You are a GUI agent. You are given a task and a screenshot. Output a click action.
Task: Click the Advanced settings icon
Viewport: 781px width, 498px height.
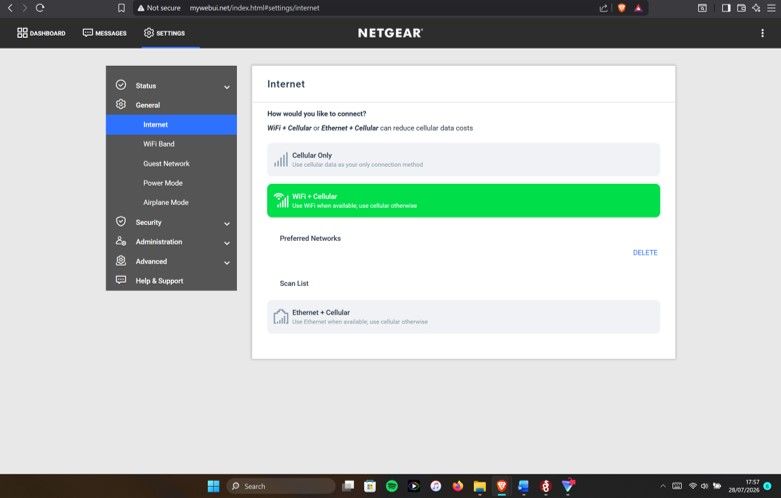tap(121, 260)
